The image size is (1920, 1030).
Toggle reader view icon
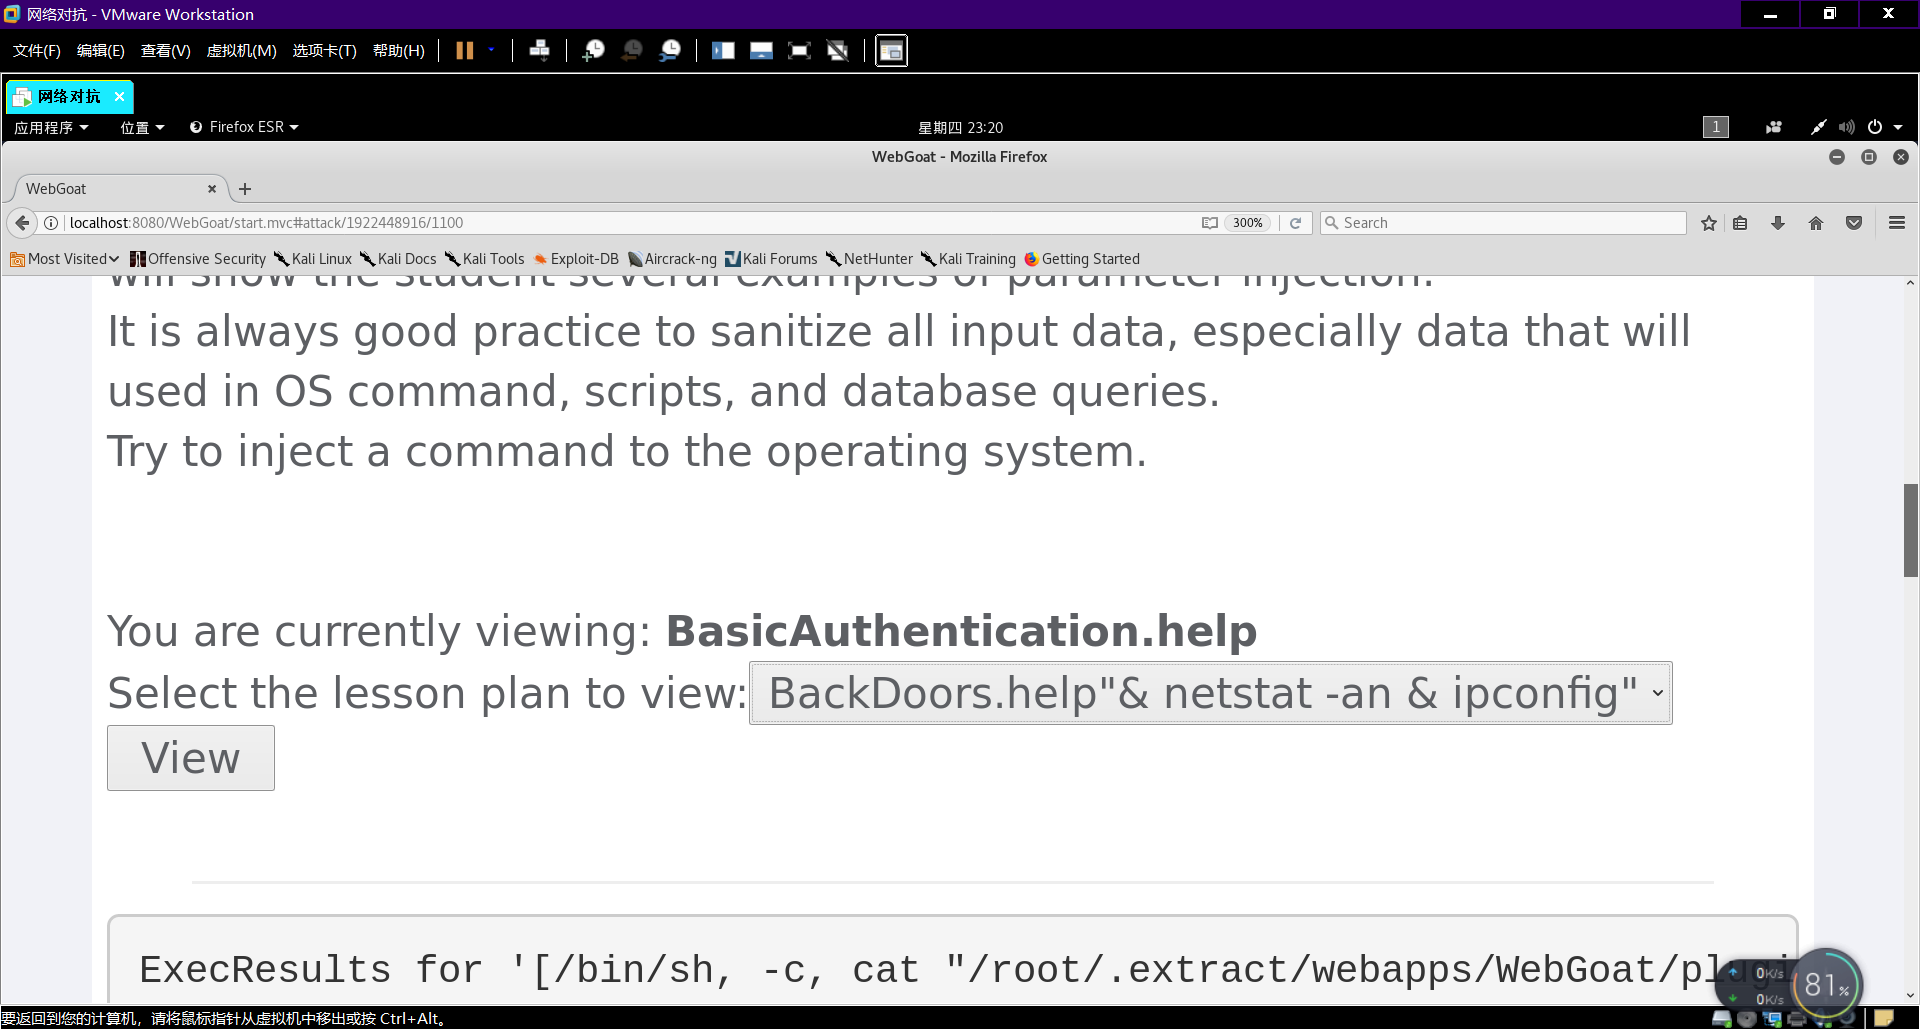pos(1210,223)
